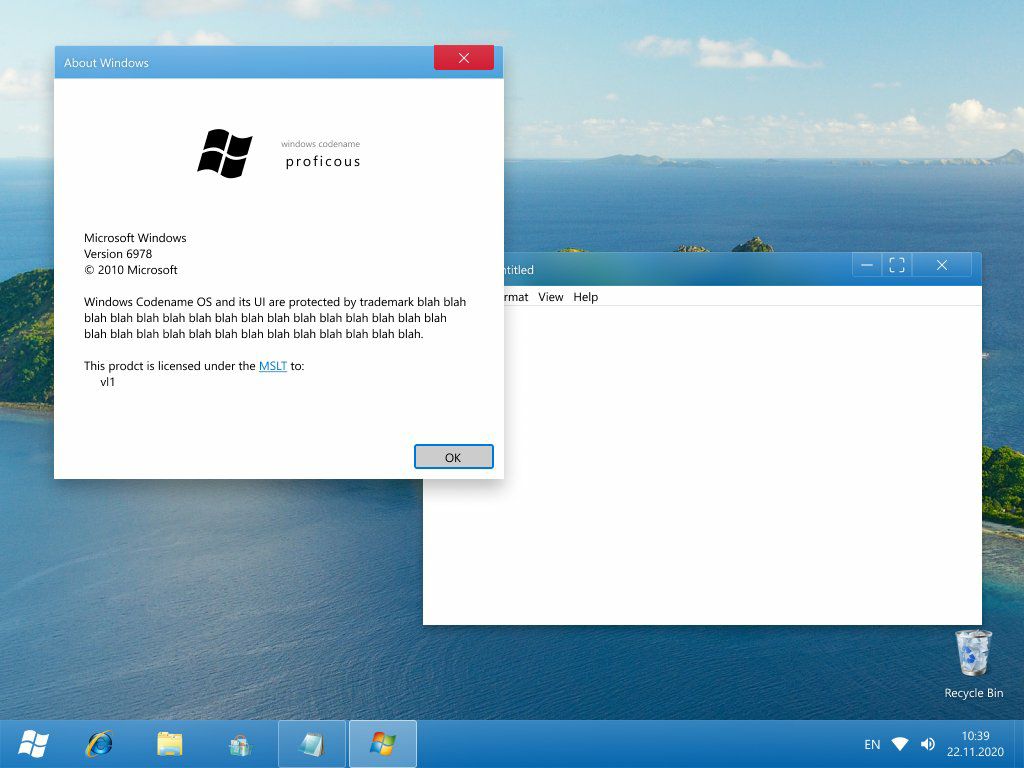Open the Start menu Windows logo
Screen dimensions: 1024x768
pos(33,744)
